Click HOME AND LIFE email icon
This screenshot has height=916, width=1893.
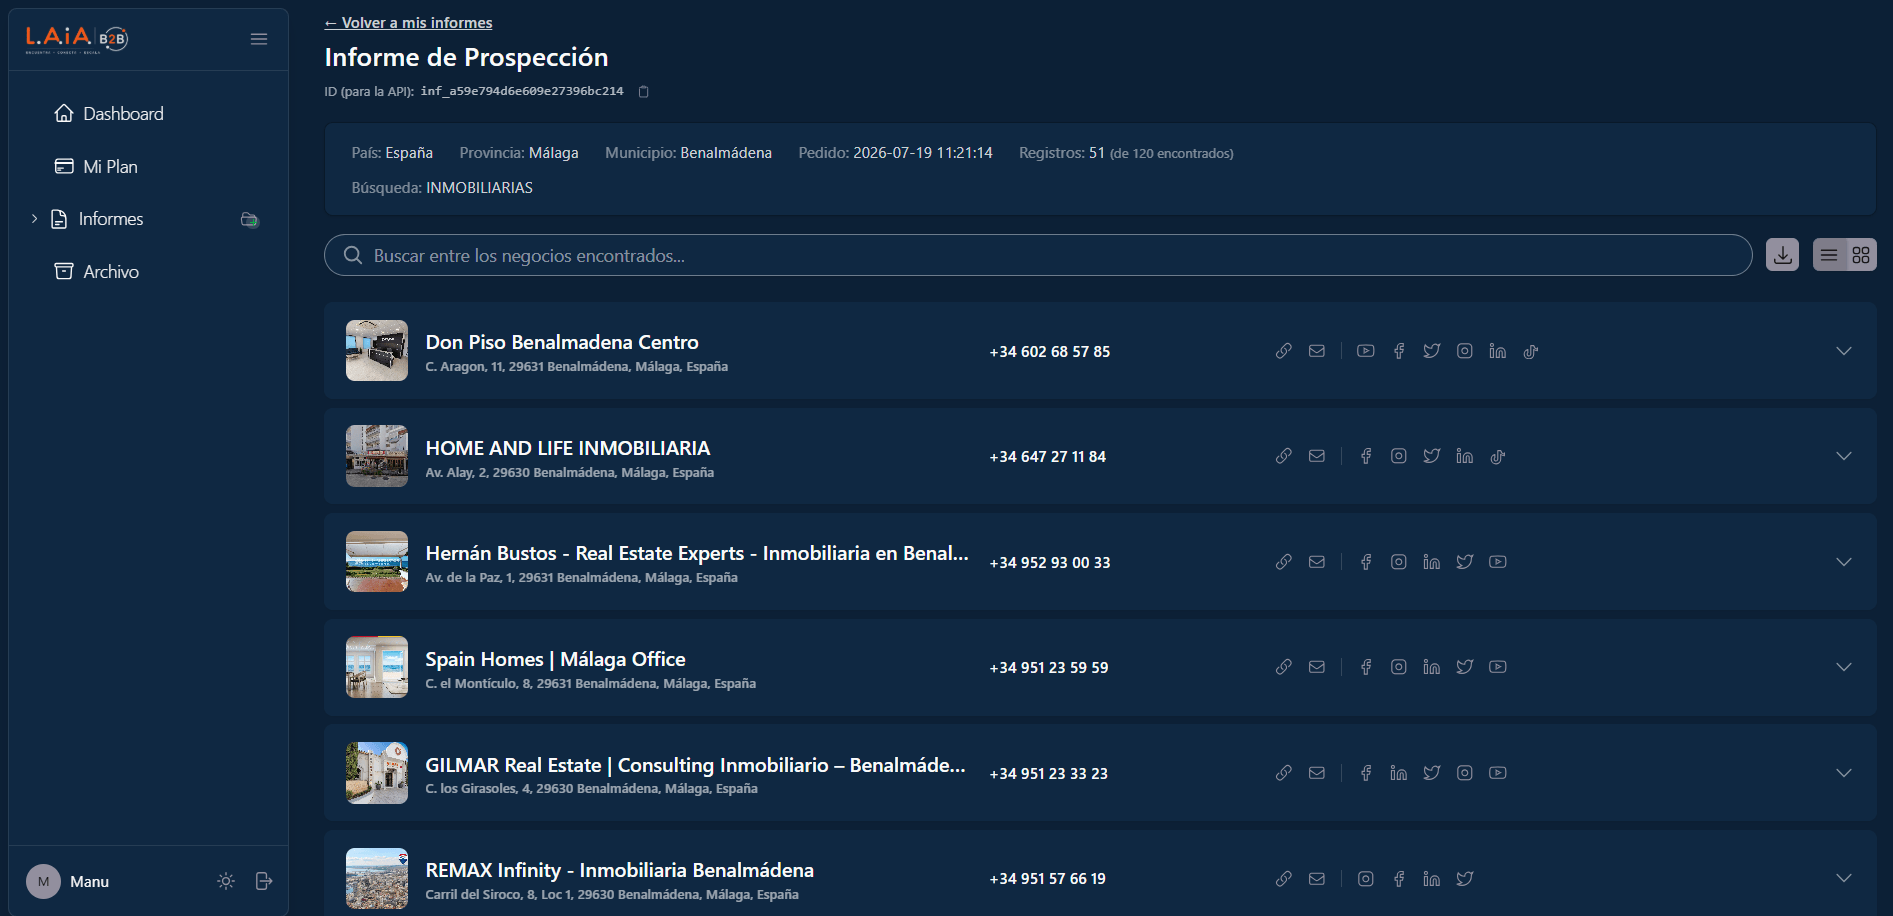(x=1317, y=456)
